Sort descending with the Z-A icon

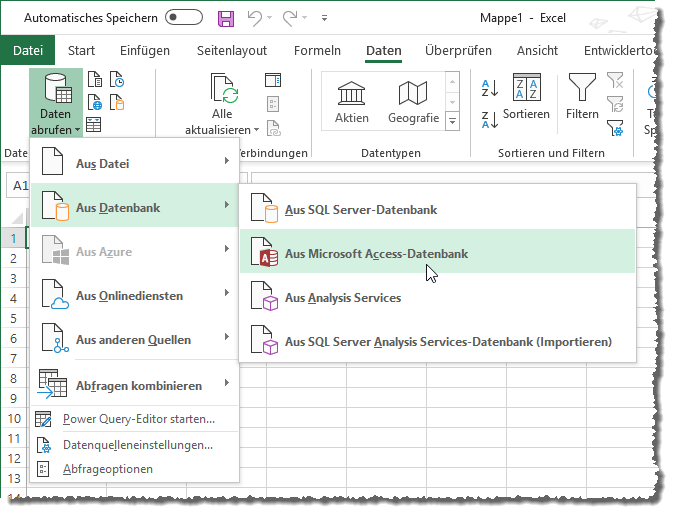490,120
